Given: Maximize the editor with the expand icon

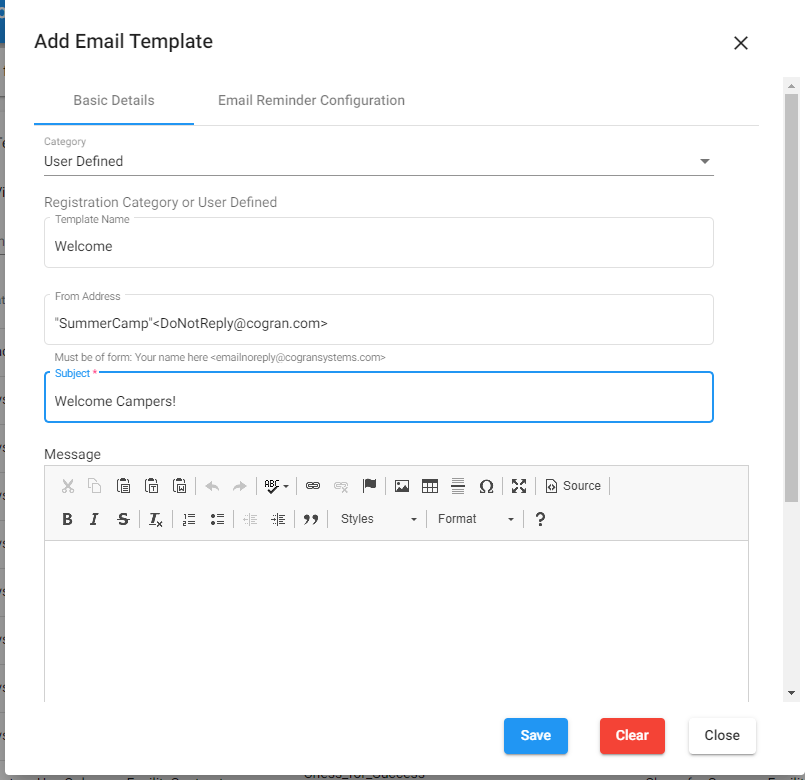Looking at the screenshot, I should (x=519, y=486).
